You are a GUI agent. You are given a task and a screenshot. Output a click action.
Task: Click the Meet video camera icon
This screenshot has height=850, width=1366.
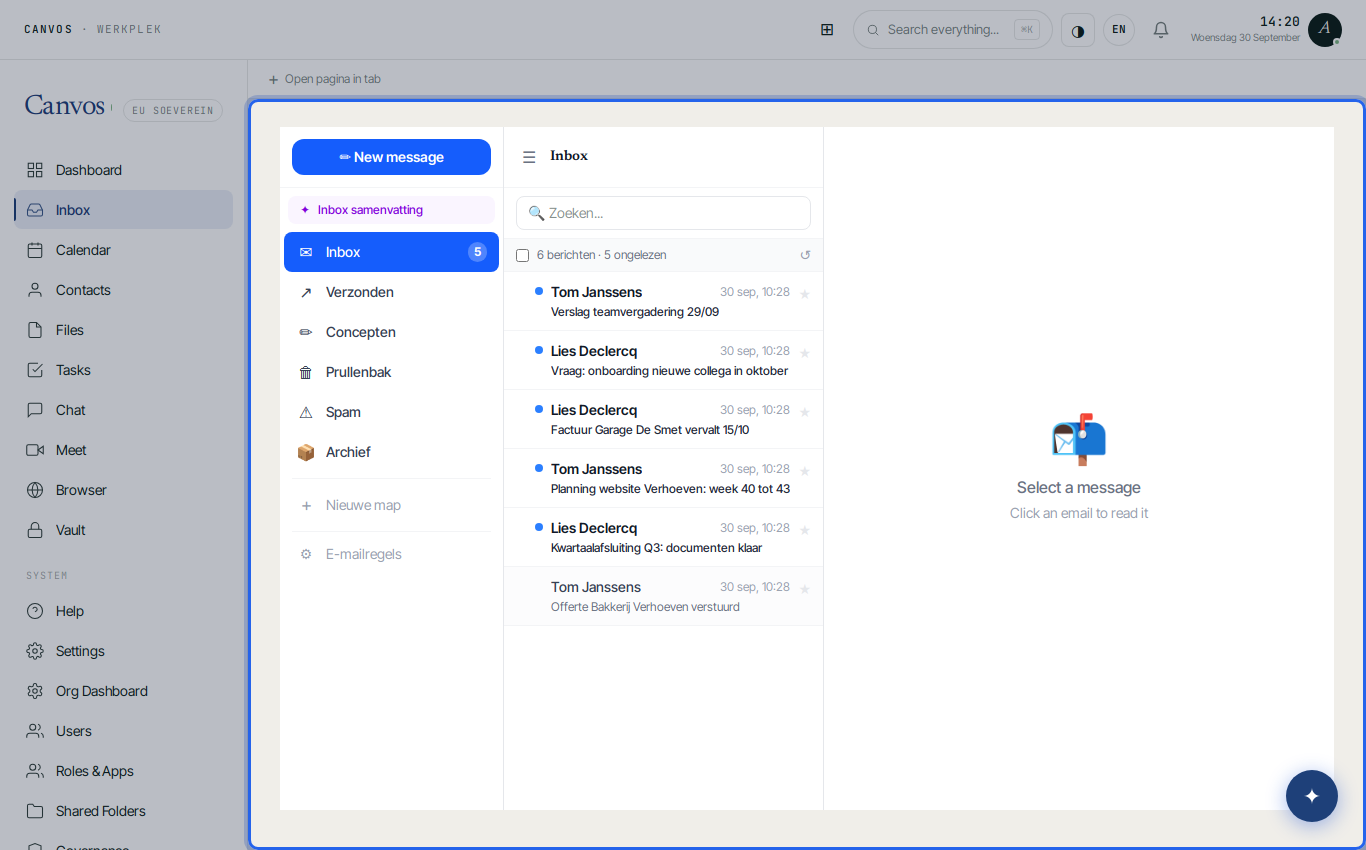pos(35,450)
